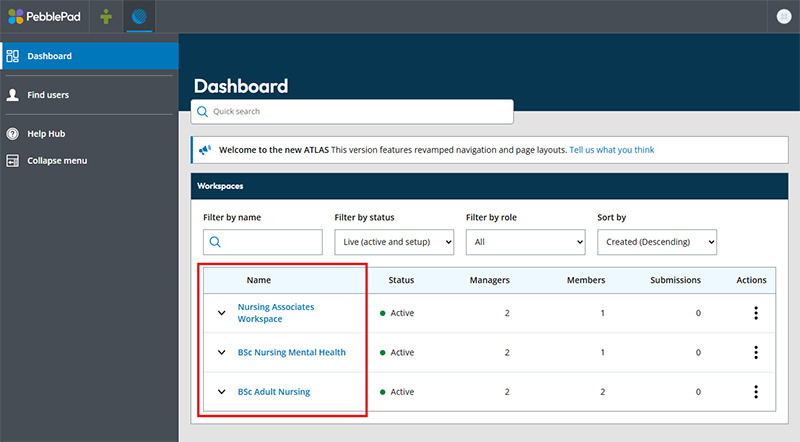Open the Filter by status dropdown

[x=394, y=242]
